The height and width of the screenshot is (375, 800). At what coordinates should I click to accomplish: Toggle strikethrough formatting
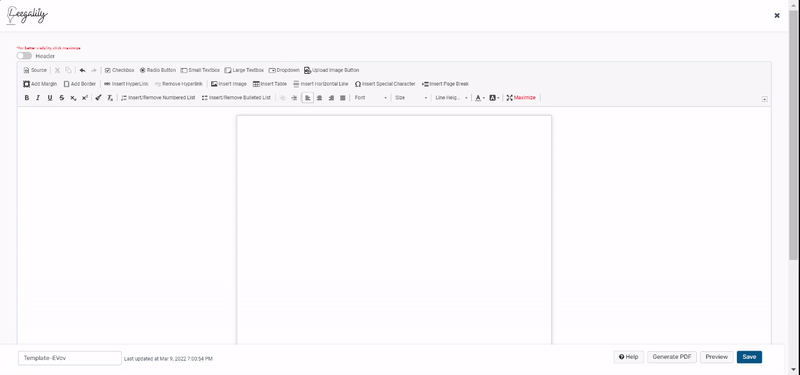point(62,97)
